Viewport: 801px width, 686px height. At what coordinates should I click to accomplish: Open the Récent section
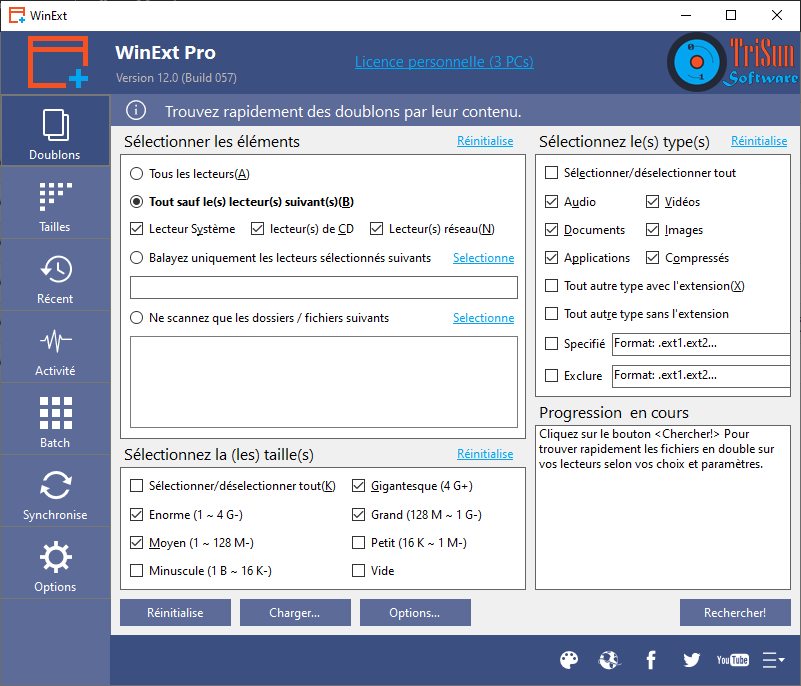pos(55,275)
